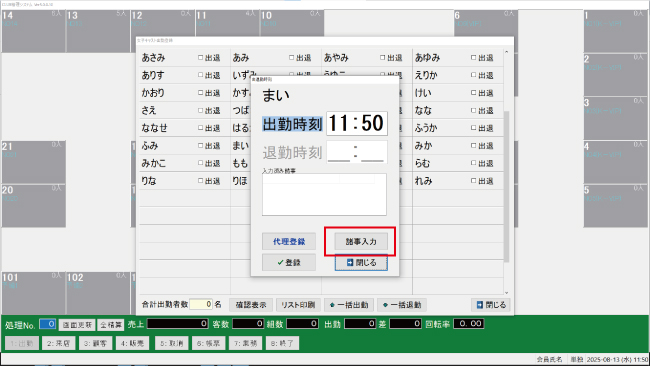The width and height of the screenshot is (650, 366).
Task: Toggle the 出退 checkbox for りな
Action: tap(201, 181)
